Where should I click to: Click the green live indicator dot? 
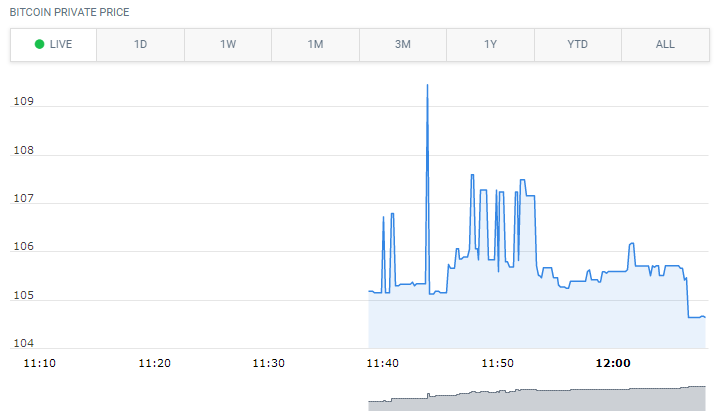pyautogui.click(x=40, y=44)
